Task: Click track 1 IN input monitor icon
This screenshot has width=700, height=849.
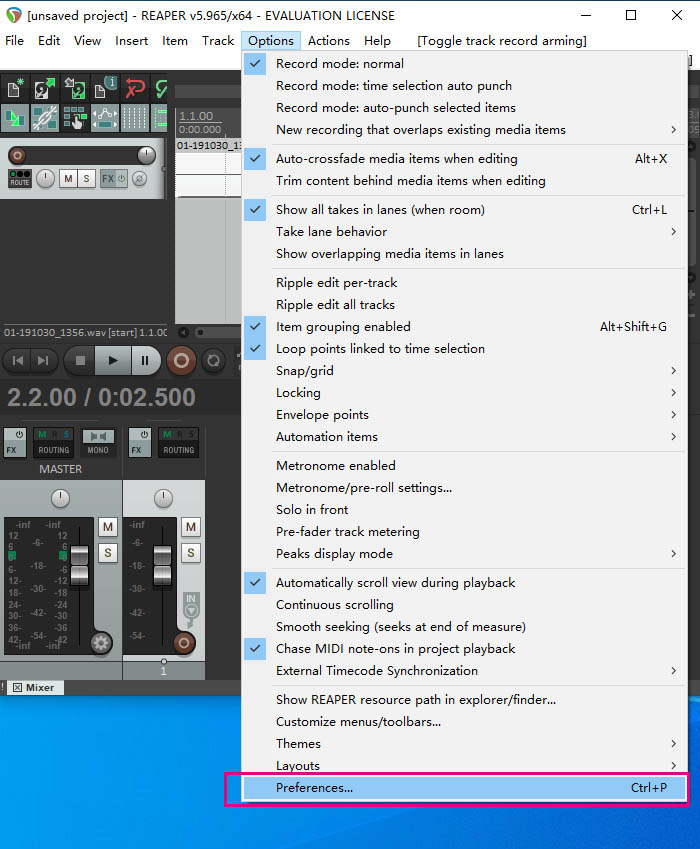Action: click(191, 608)
